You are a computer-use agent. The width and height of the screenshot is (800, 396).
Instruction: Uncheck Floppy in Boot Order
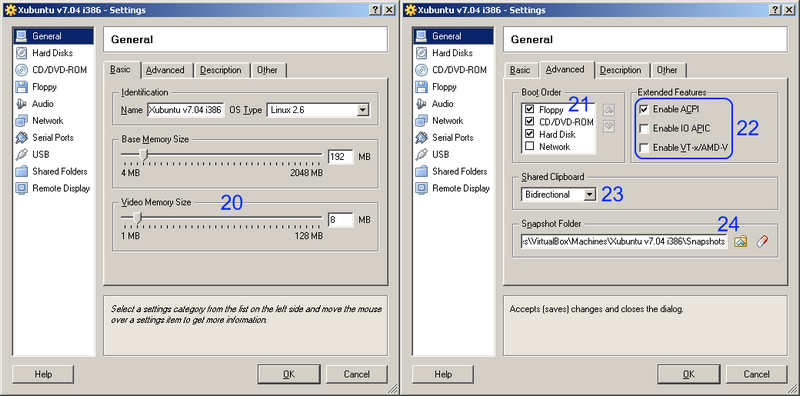click(x=529, y=109)
